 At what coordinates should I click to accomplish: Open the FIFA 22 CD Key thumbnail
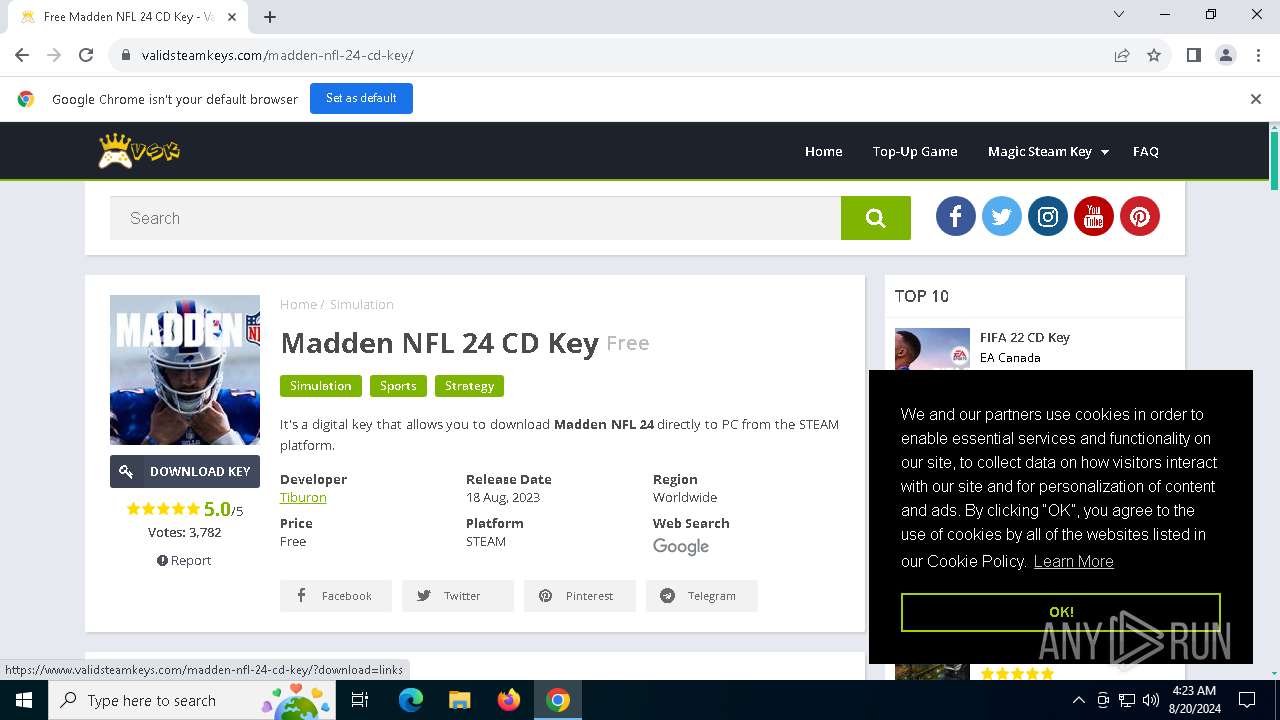(932, 349)
